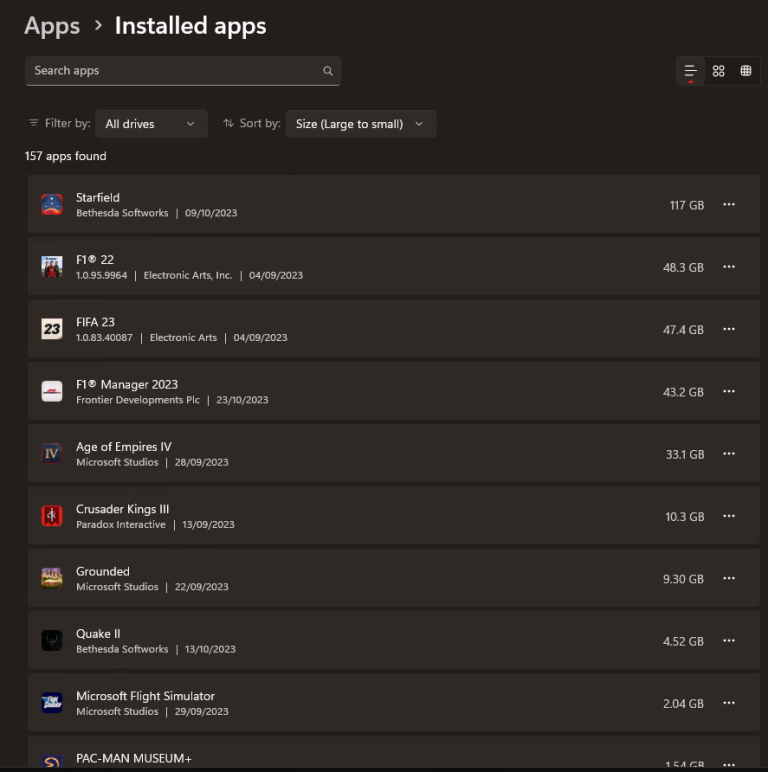This screenshot has width=768, height=772.
Task: Select the F1® 22 app name
Action: pos(95,259)
